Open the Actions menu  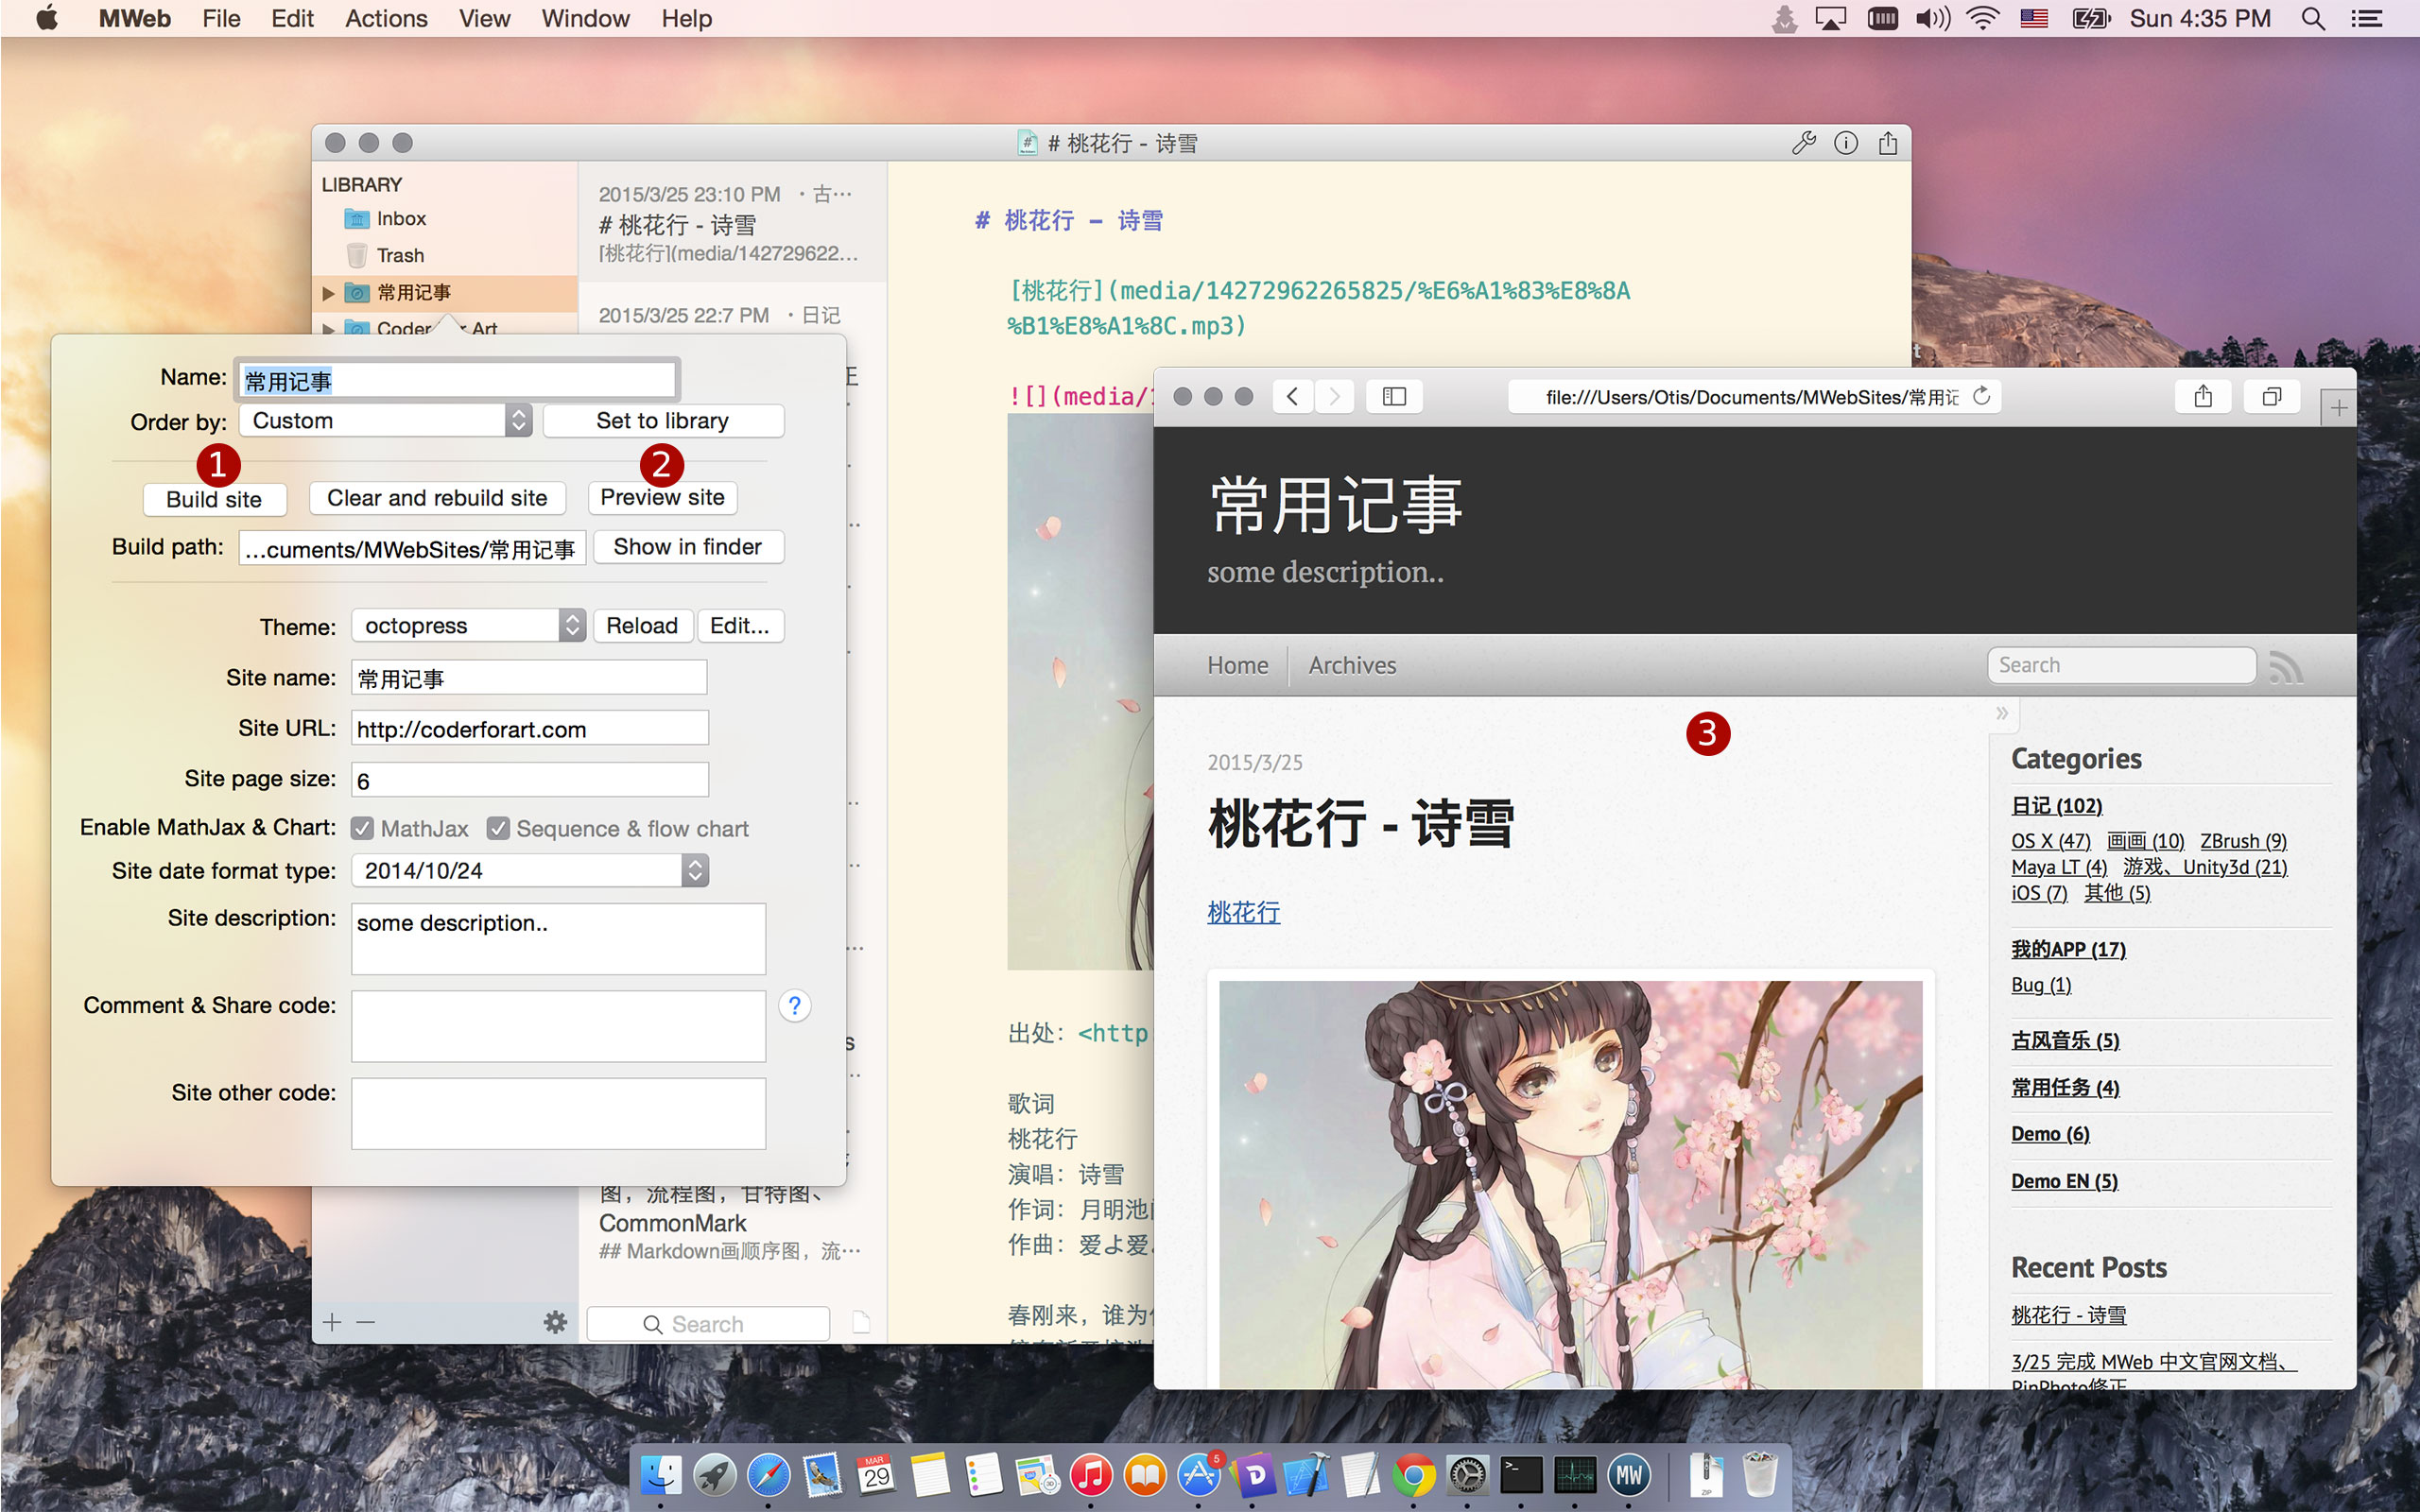pyautogui.click(x=386, y=19)
